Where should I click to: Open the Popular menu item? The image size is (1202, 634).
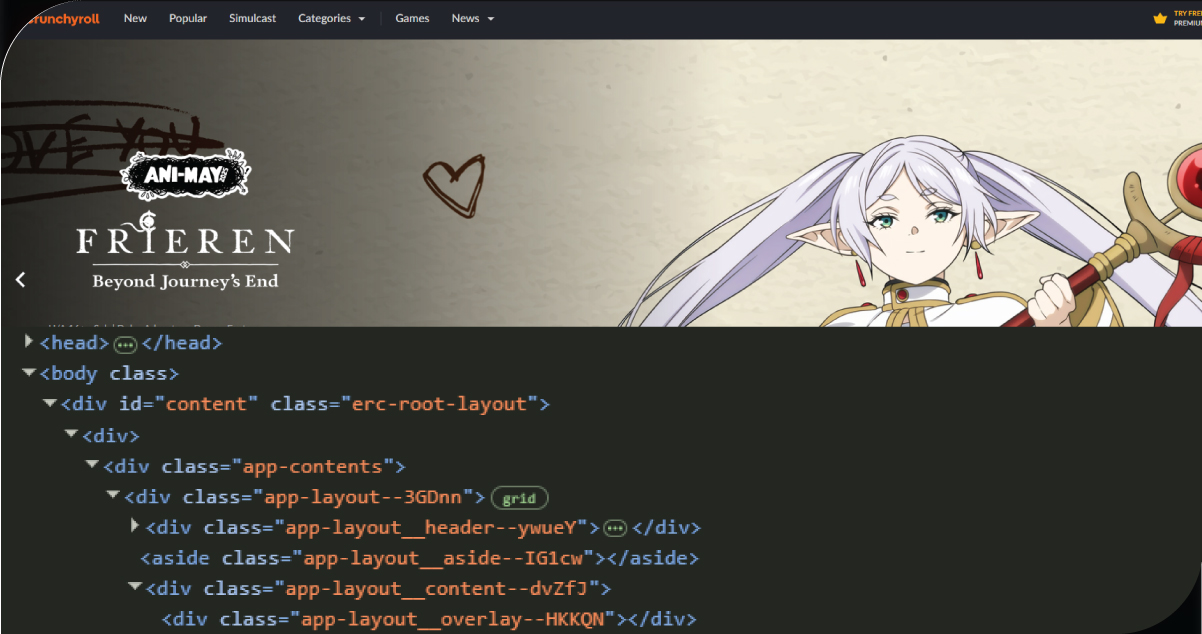(188, 18)
